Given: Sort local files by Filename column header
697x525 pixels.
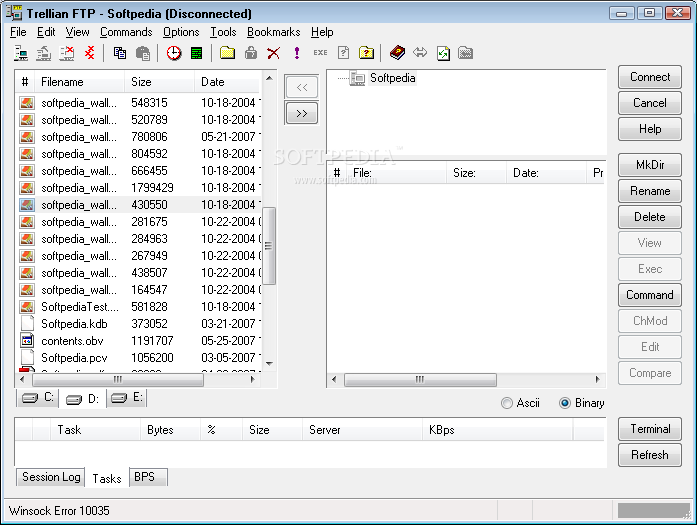Looking at the screenshot, I should [x=80, y=82].
